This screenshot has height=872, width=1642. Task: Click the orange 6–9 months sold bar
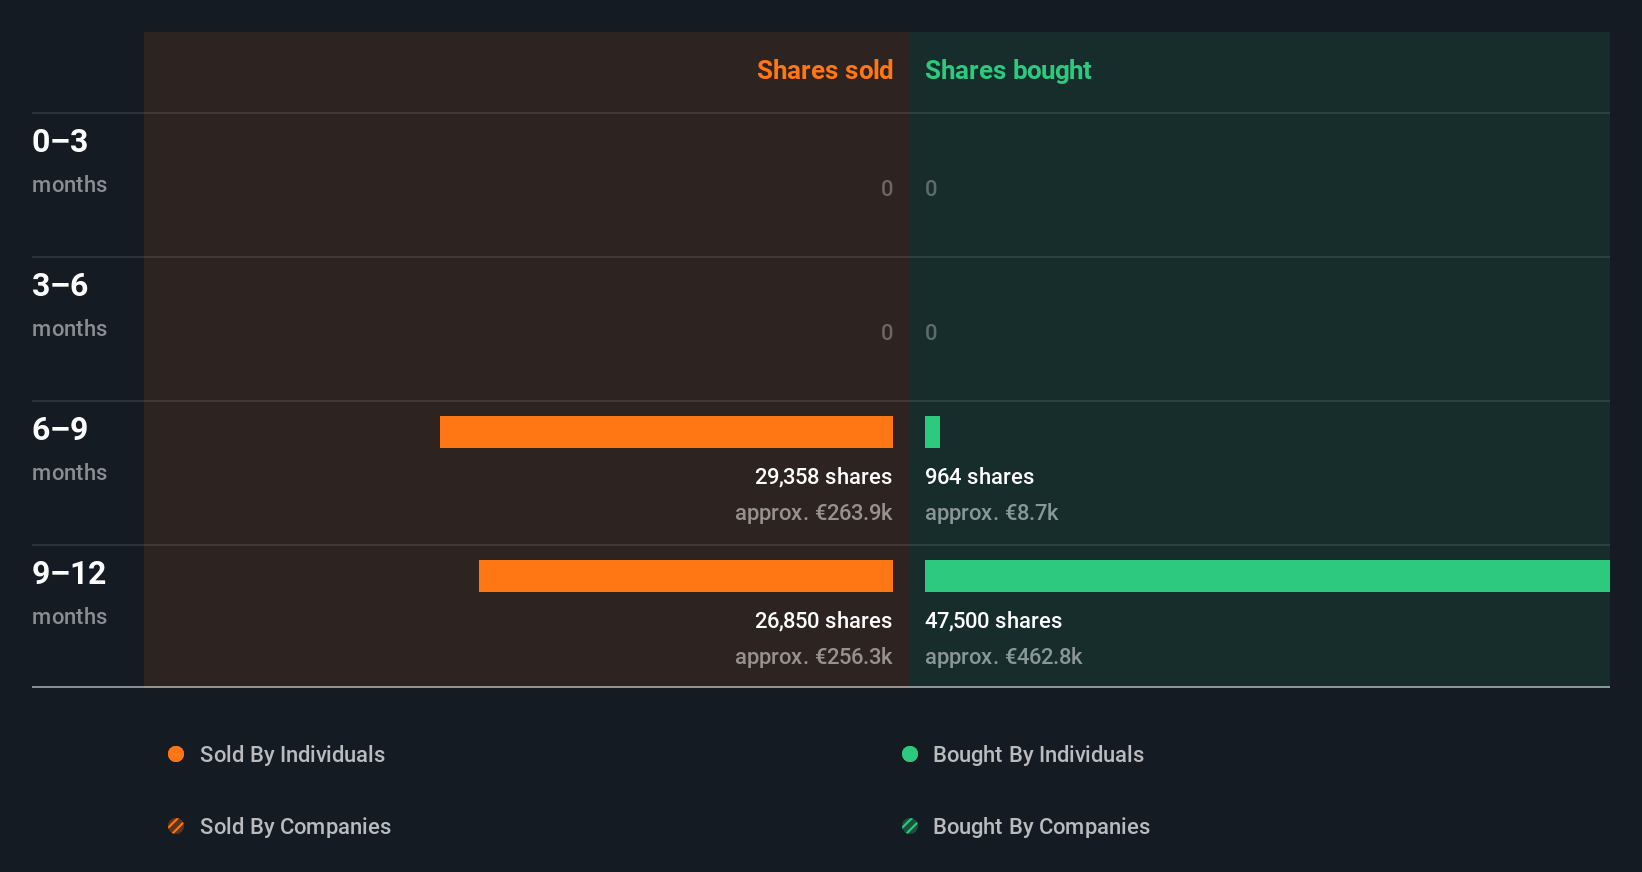click(666, 432)
